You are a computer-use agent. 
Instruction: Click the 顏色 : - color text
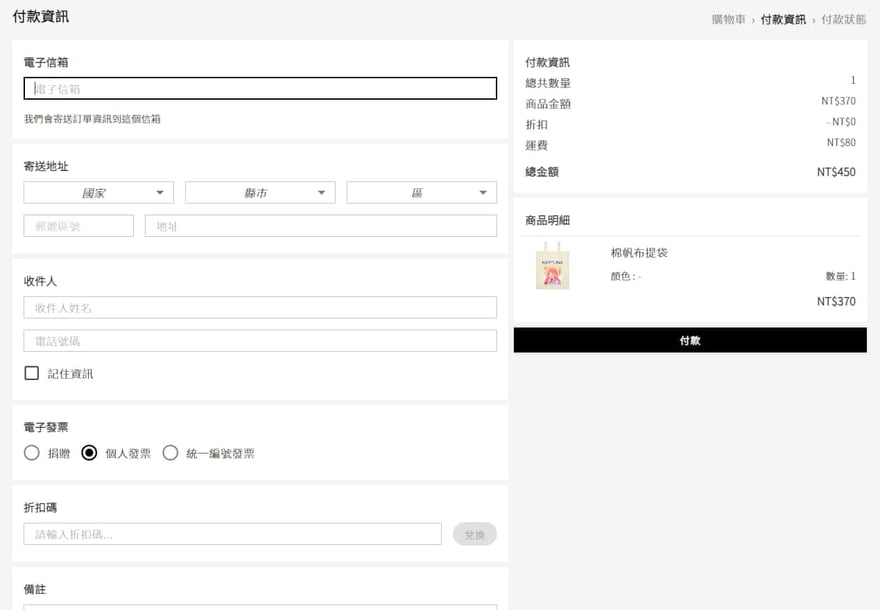tap(626, 276)
